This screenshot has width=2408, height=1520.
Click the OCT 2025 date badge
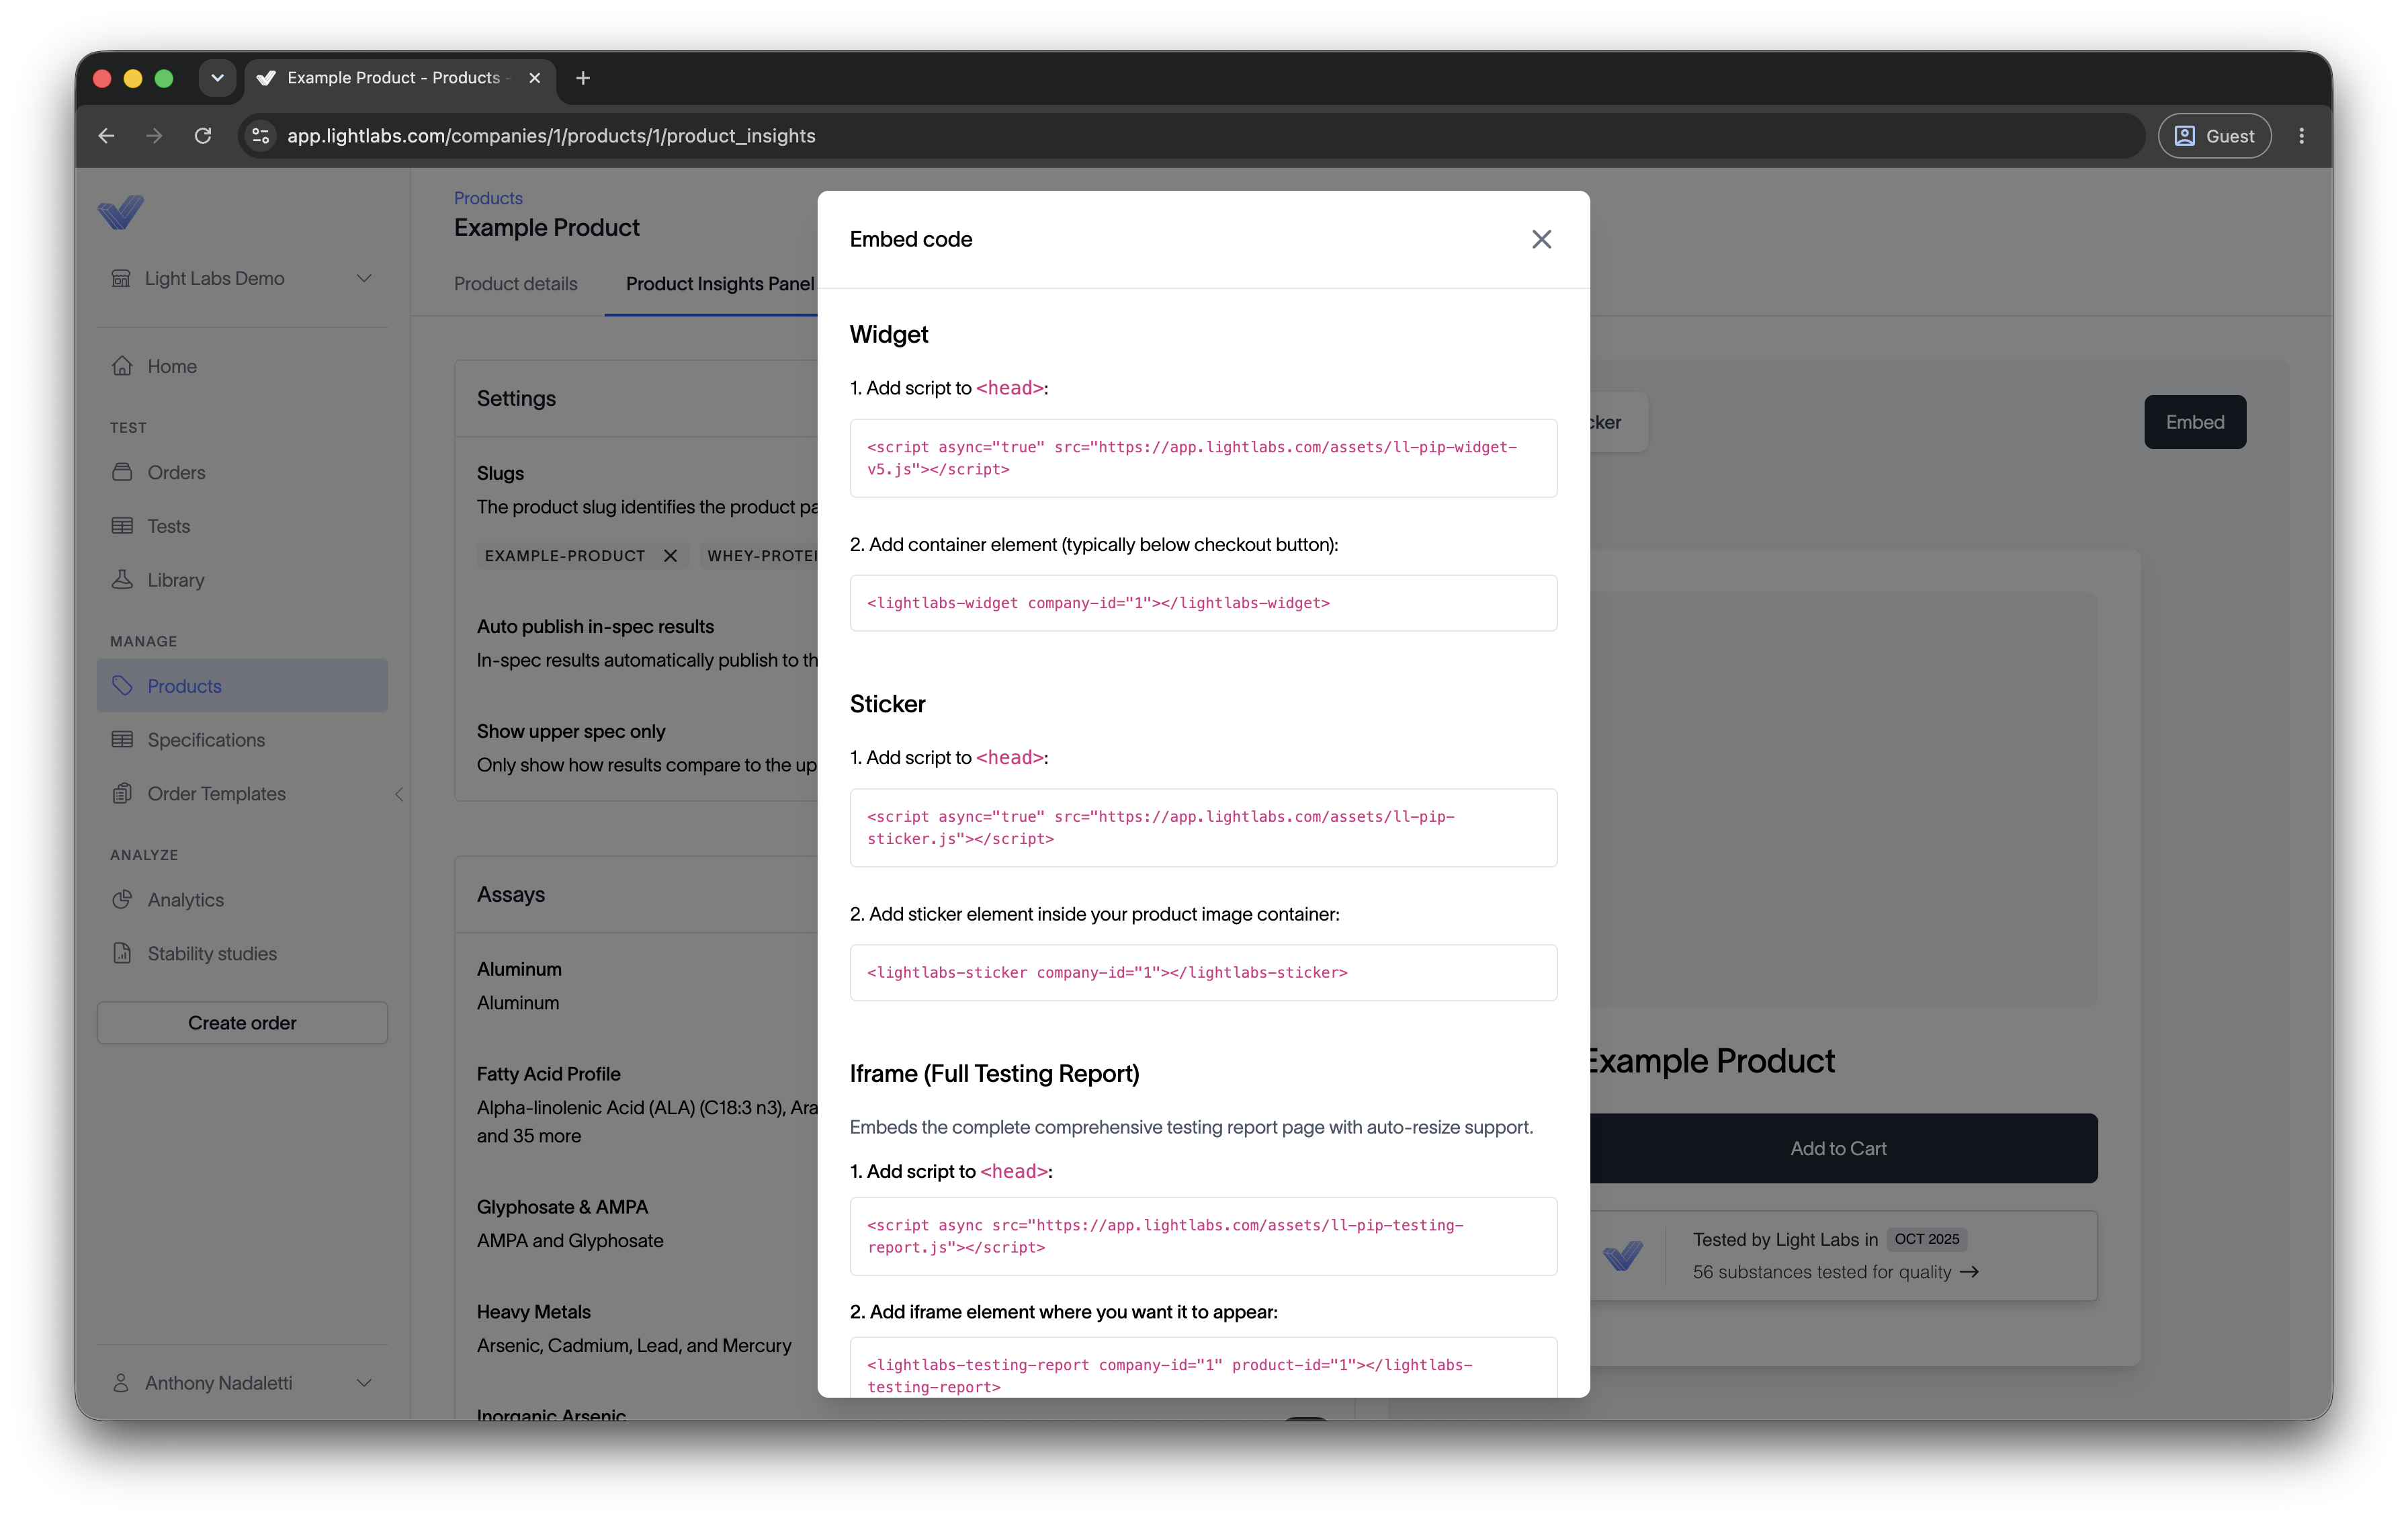tap(1926, 1239)
